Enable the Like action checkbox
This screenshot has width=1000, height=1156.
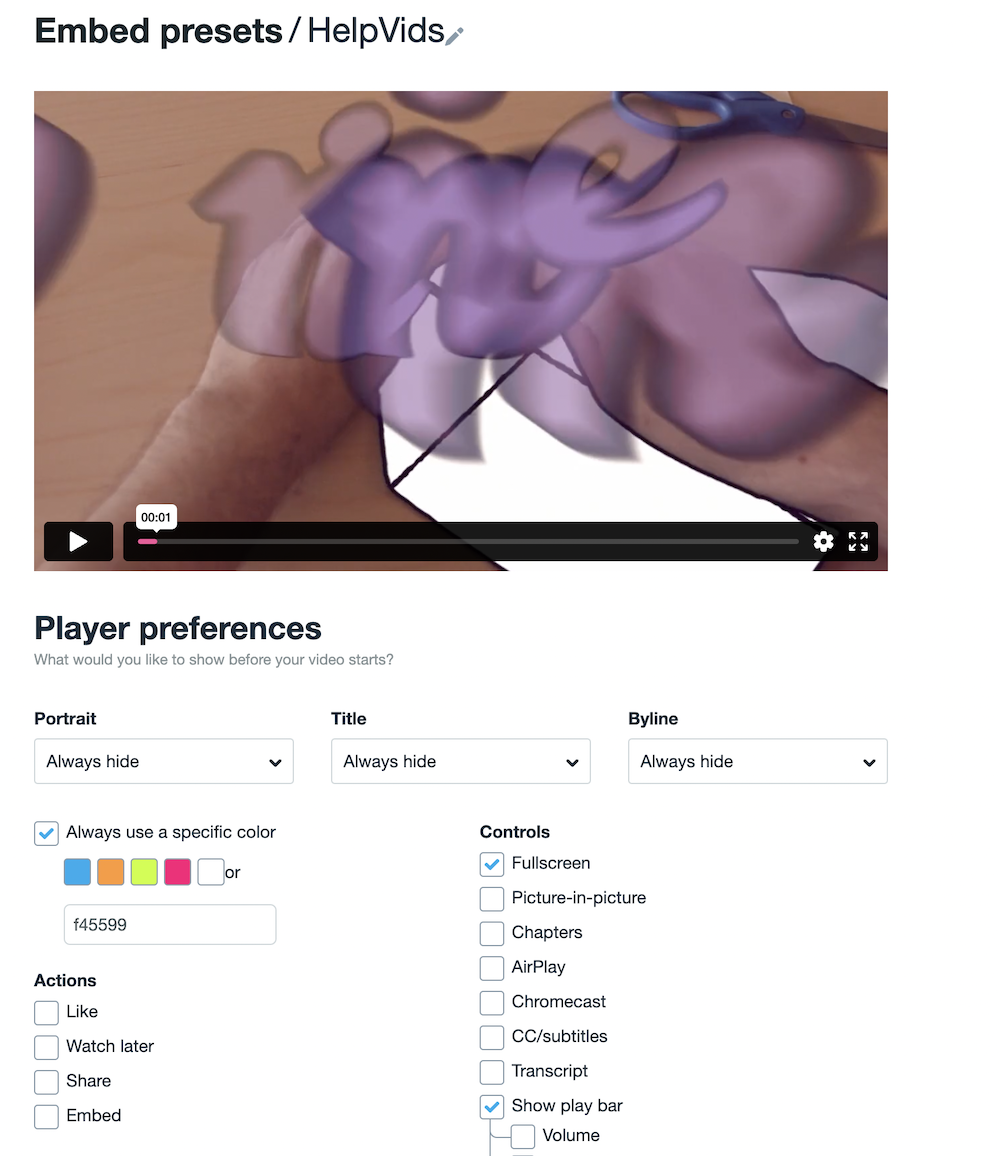pyautogui.click(x=46, y=1012)
